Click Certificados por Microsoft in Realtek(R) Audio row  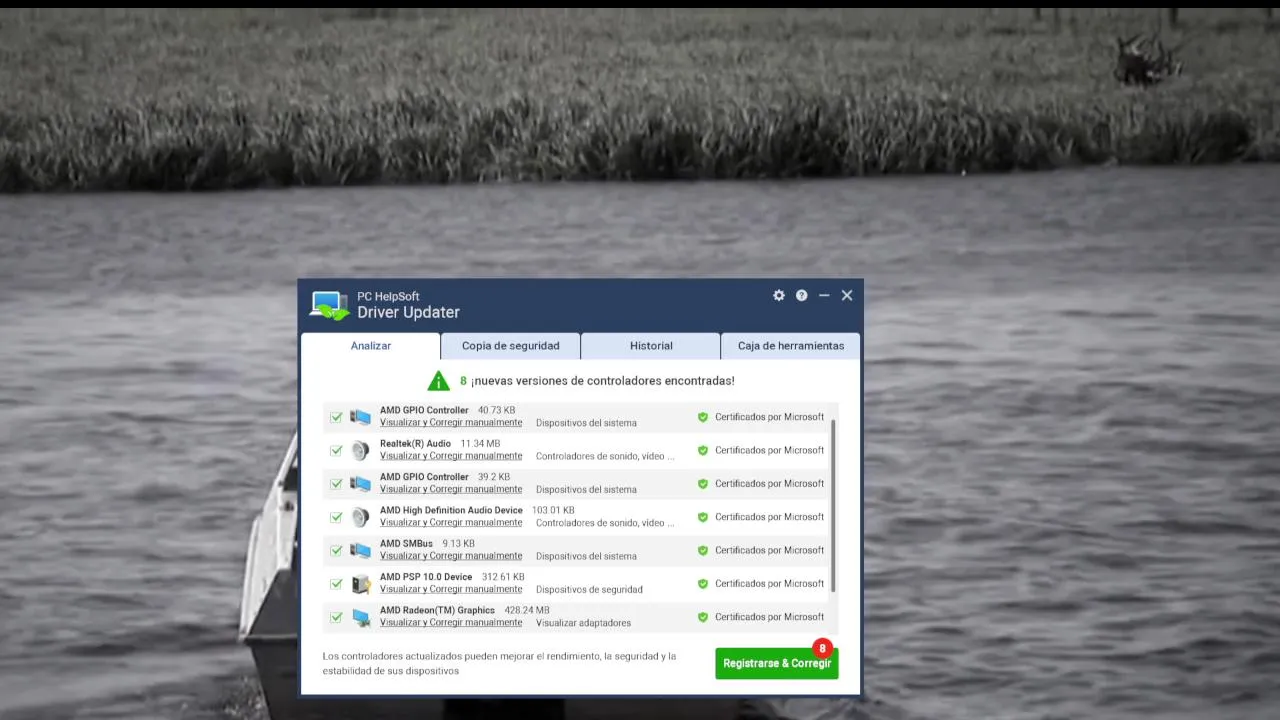point(769,451)
